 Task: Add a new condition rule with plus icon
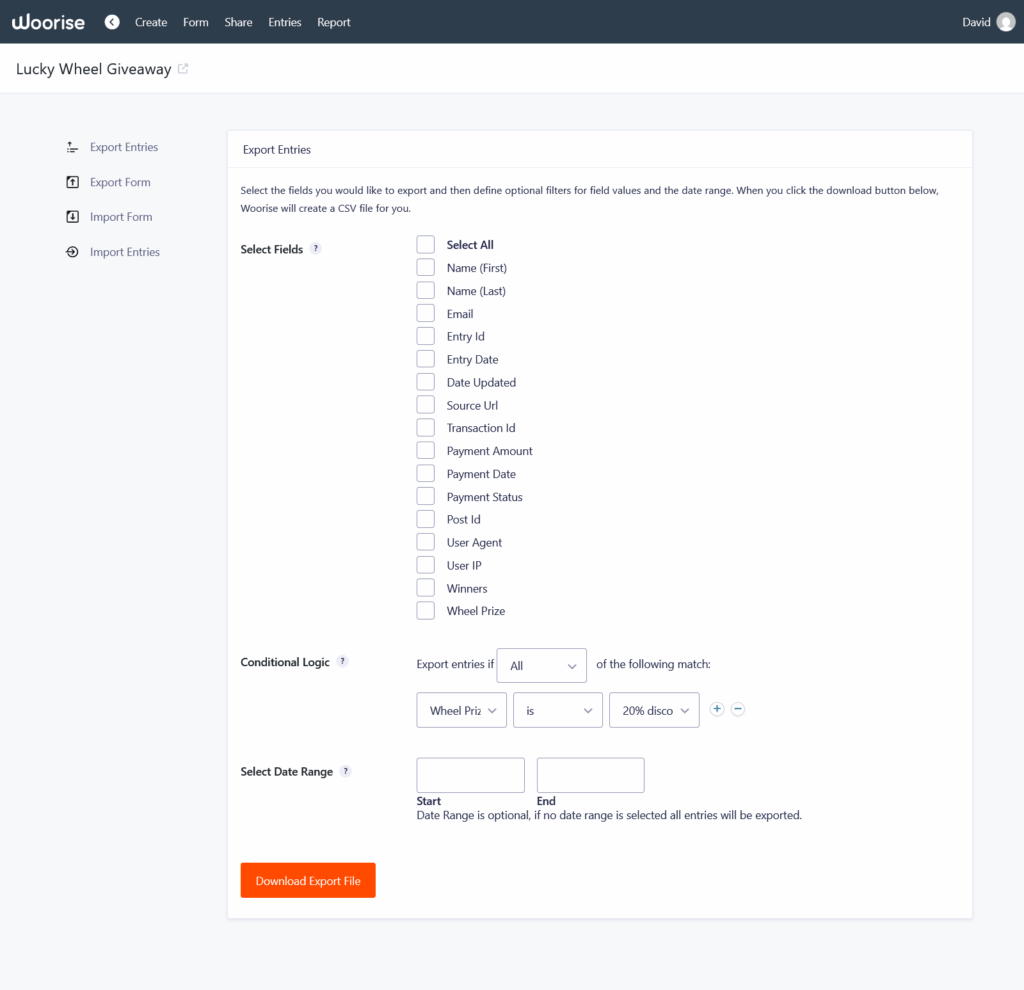click(x=717, y=709)
